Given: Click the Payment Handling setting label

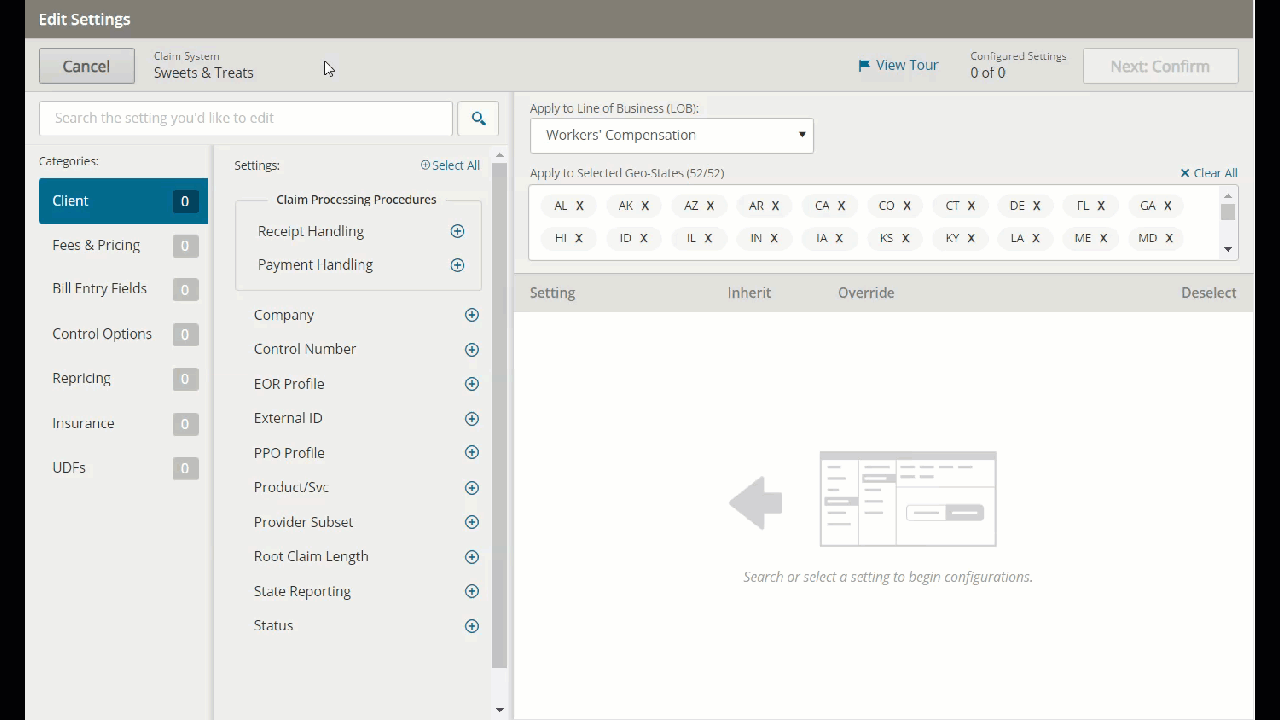Looking at the screenshot, I should tap(315, 265).
